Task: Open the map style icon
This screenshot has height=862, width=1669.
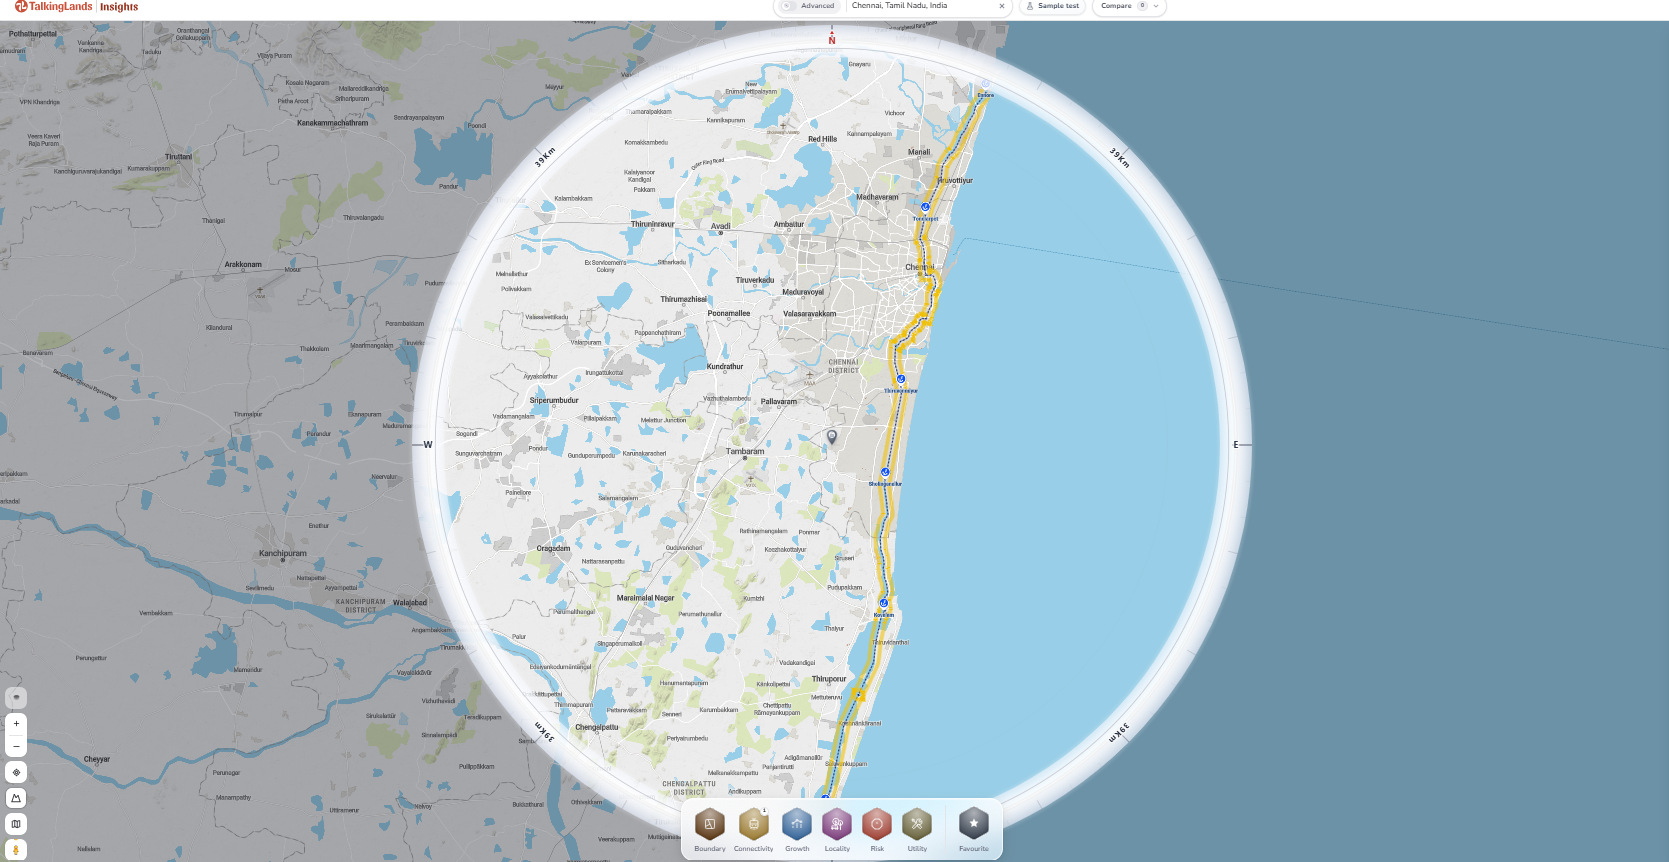Action: (x=16, y=824)
